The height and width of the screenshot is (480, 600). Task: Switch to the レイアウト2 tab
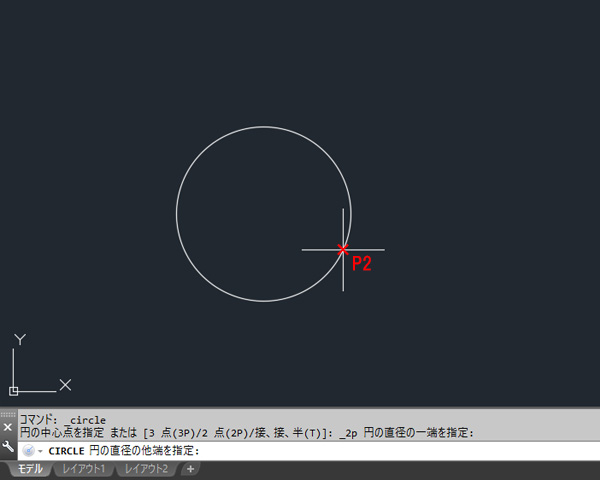[x=146, y=469]
